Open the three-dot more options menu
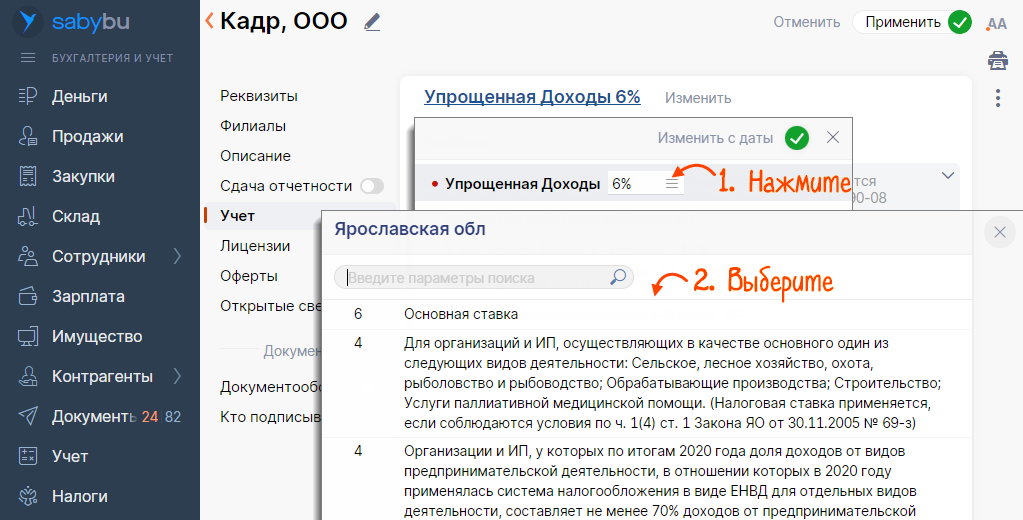Image resolution: width=1023 pixels, height=520 pixels. (x=997, y=98)
